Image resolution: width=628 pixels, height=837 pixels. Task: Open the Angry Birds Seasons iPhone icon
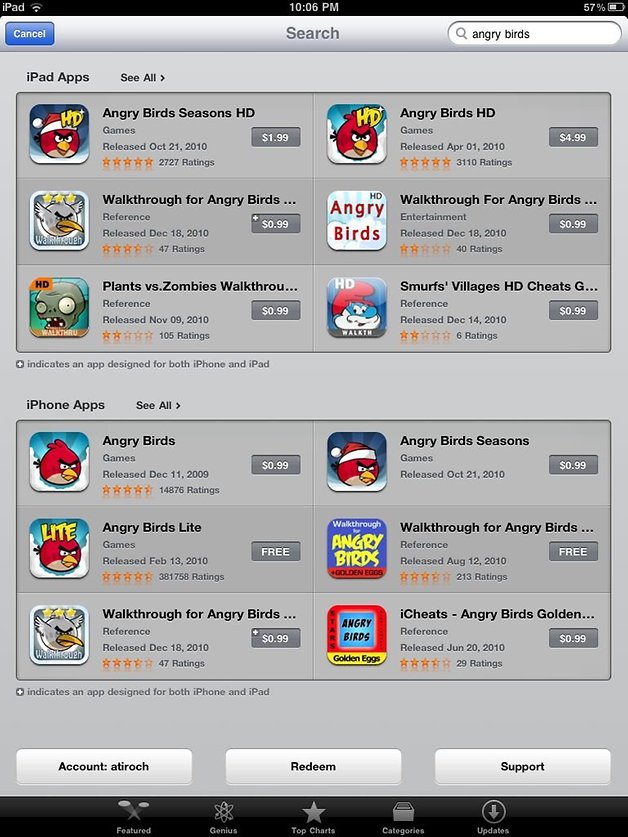pyautogui.click(x=357, y=462)
